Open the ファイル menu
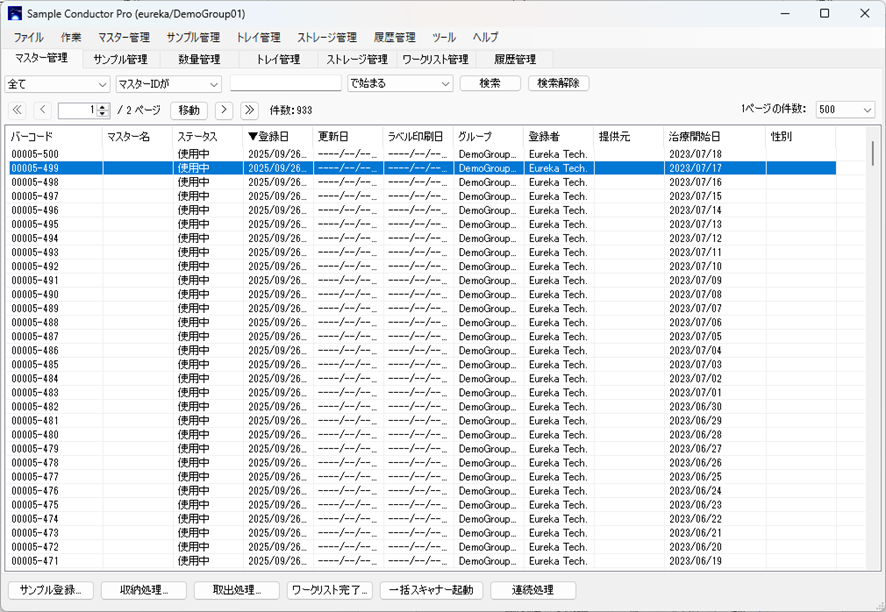 [x=28, y=37]
